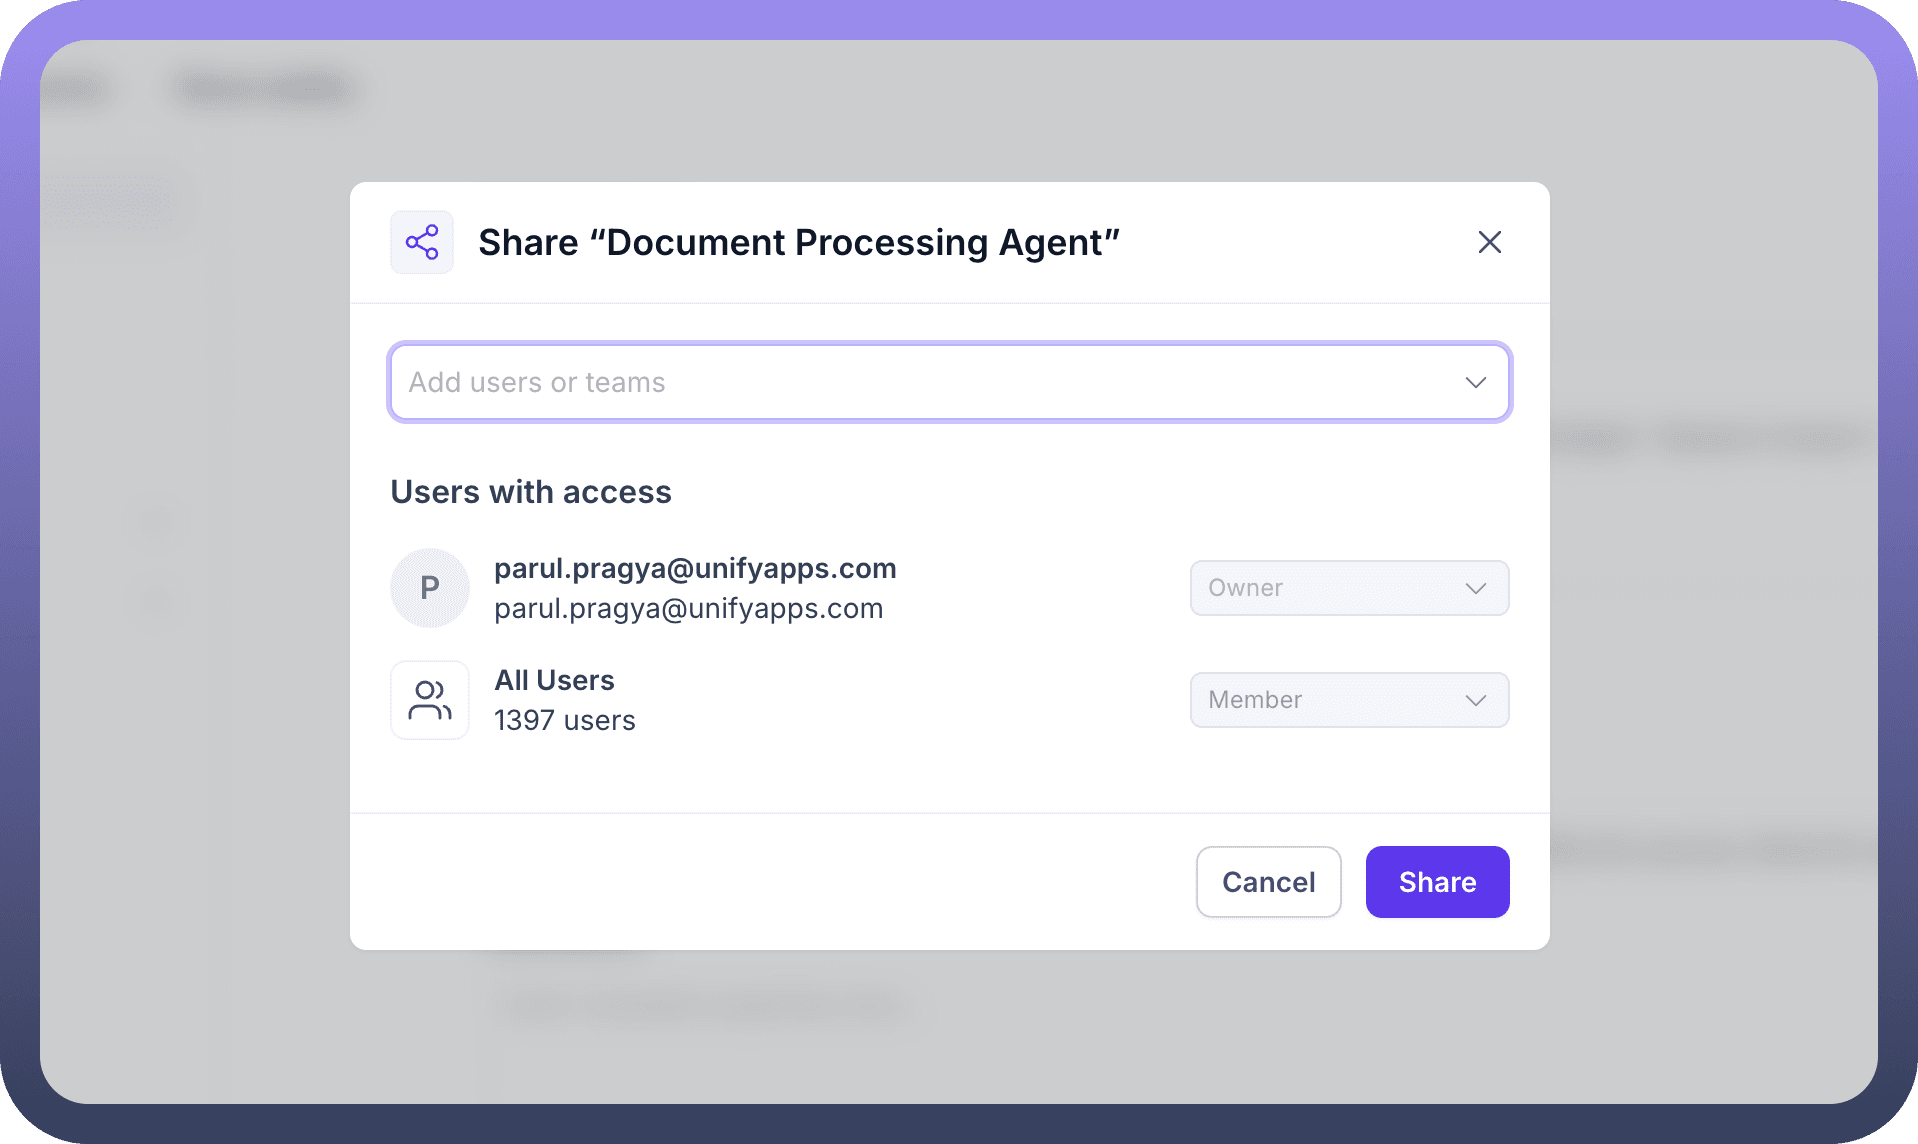Click the chevron in the Owner dropdown
This screenshot has width=1918, height=1144.
(1475, 588)
